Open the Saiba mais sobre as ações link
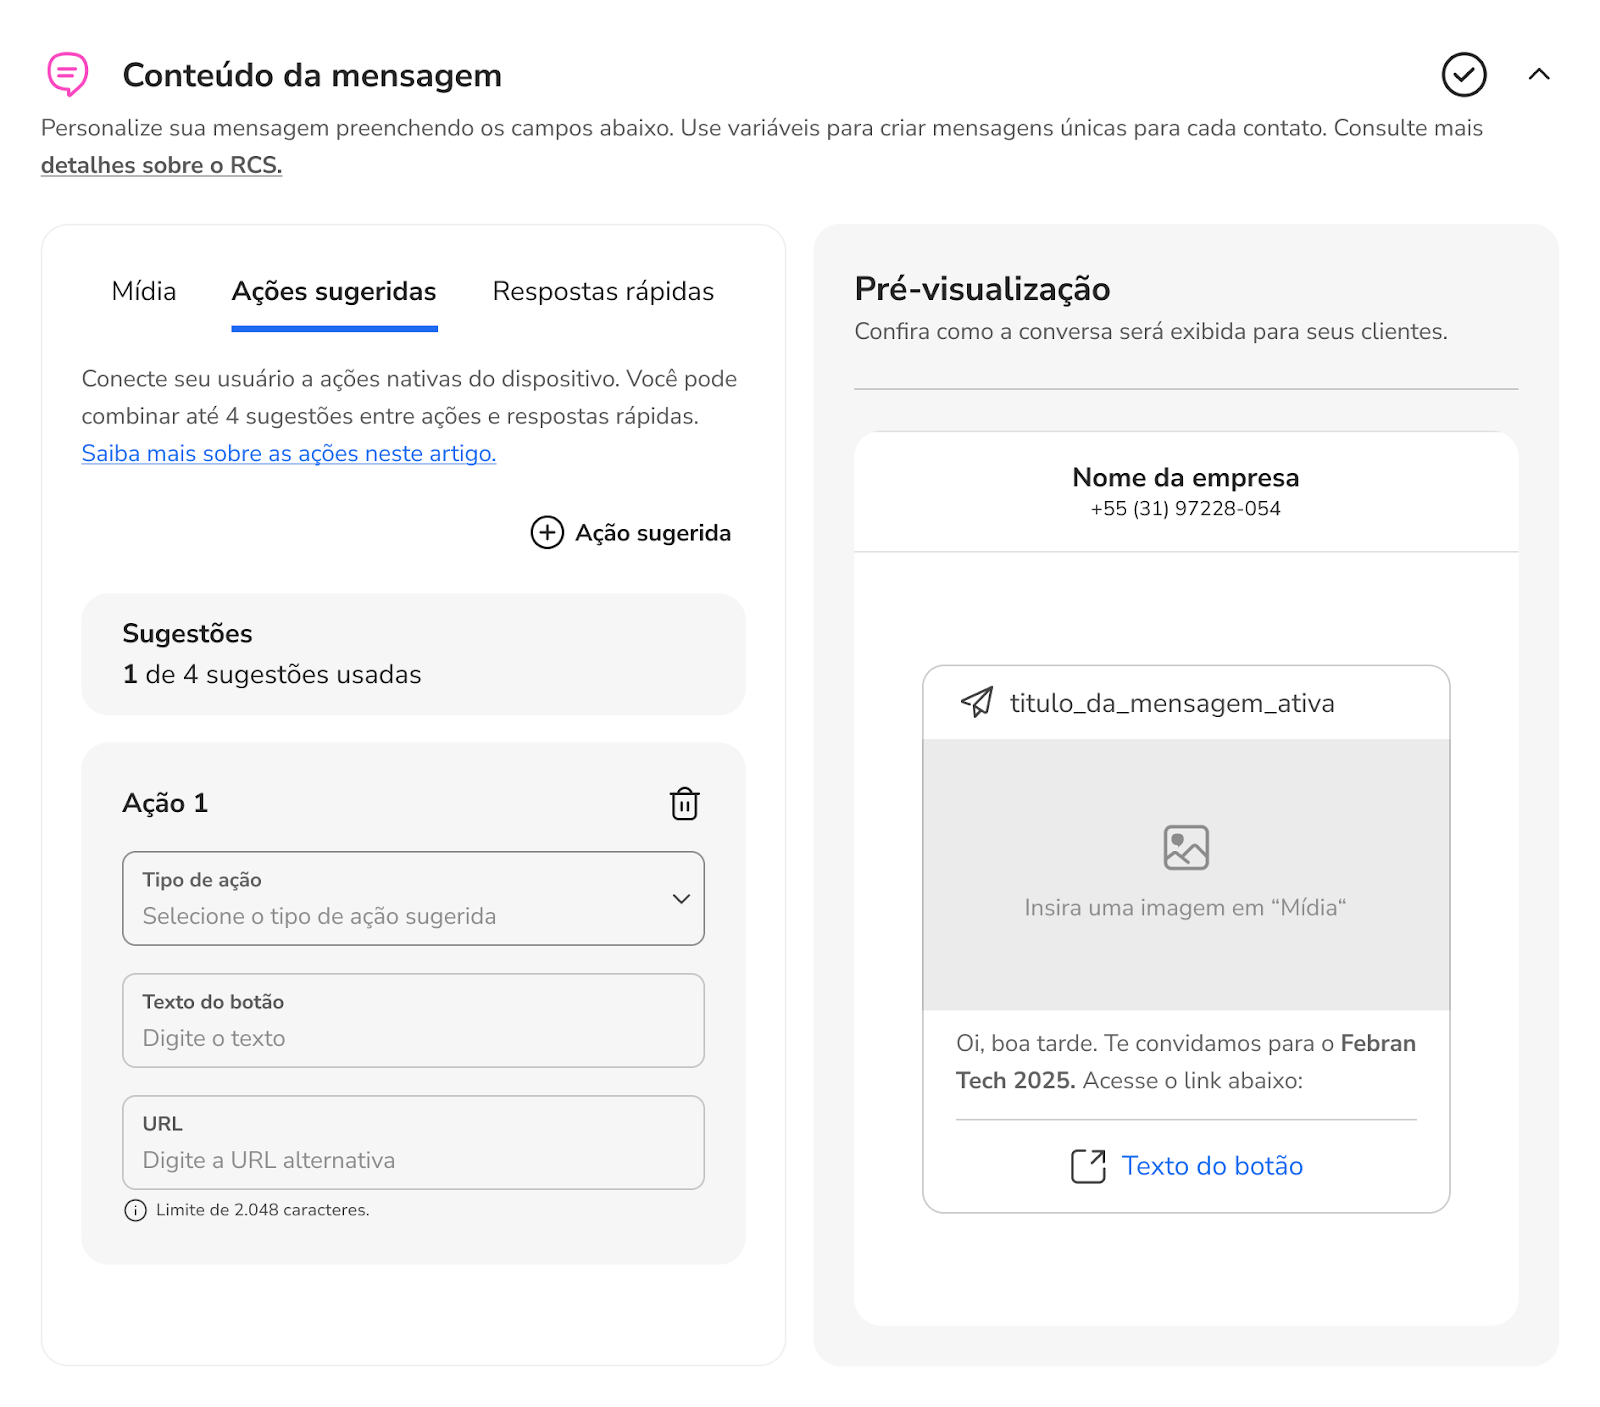The width and height of the screenshot is (1600, 1407). click(x=289, y=453)
